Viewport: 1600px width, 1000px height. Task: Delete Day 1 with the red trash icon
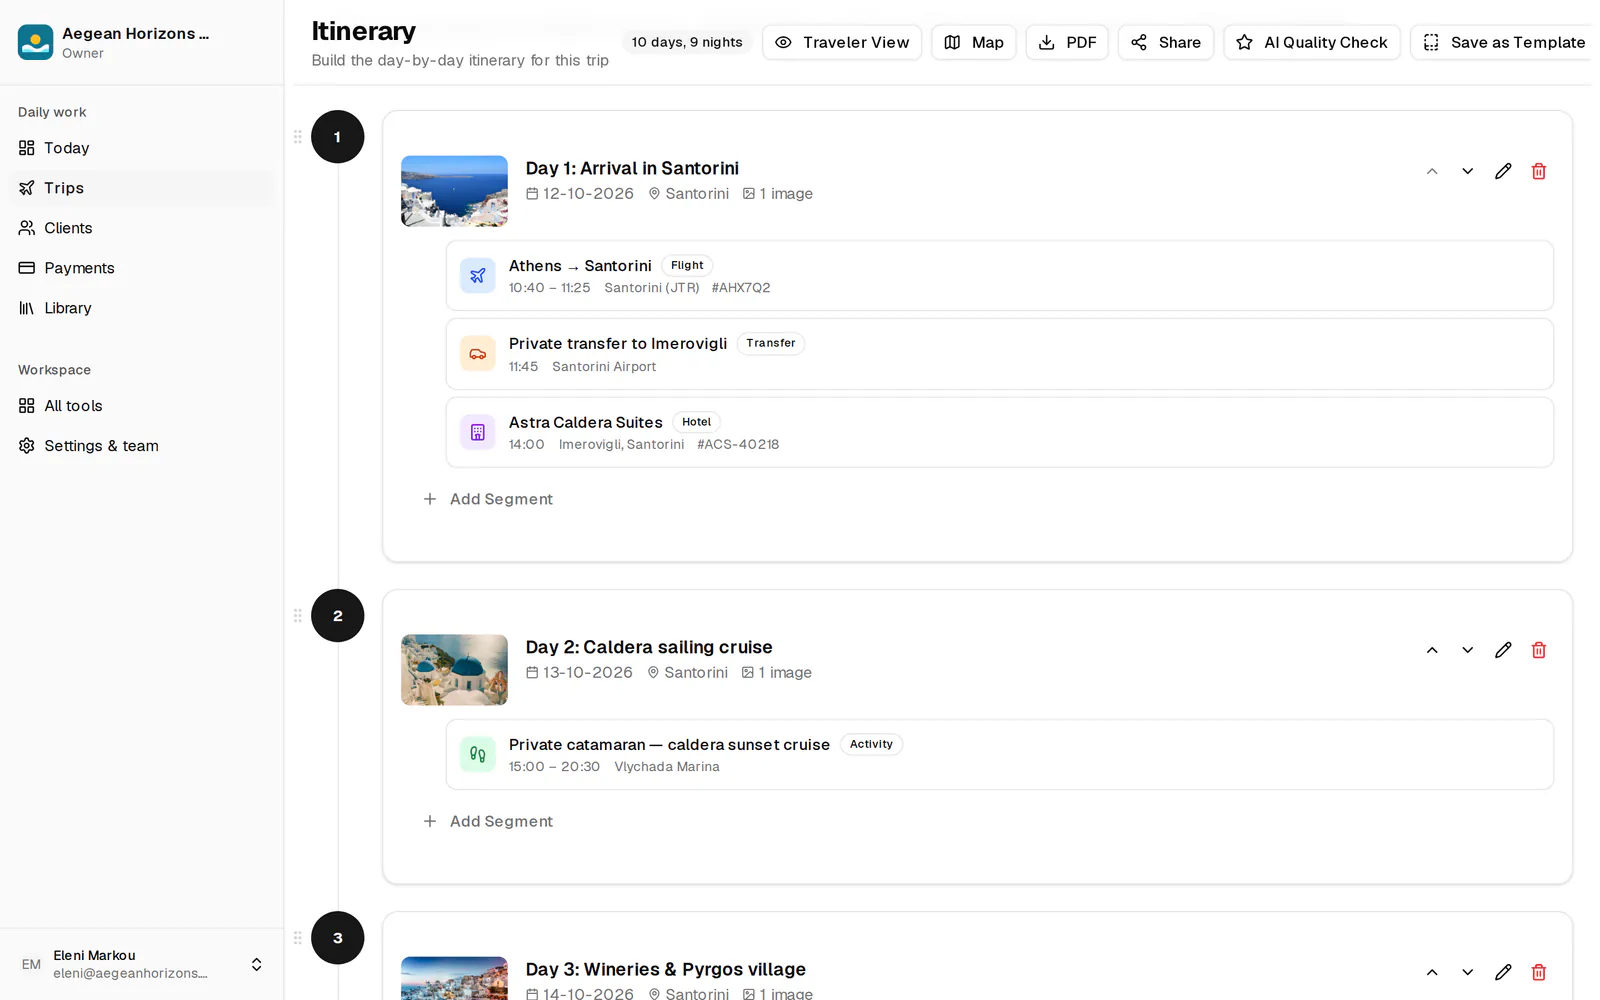pos(1539,171)
